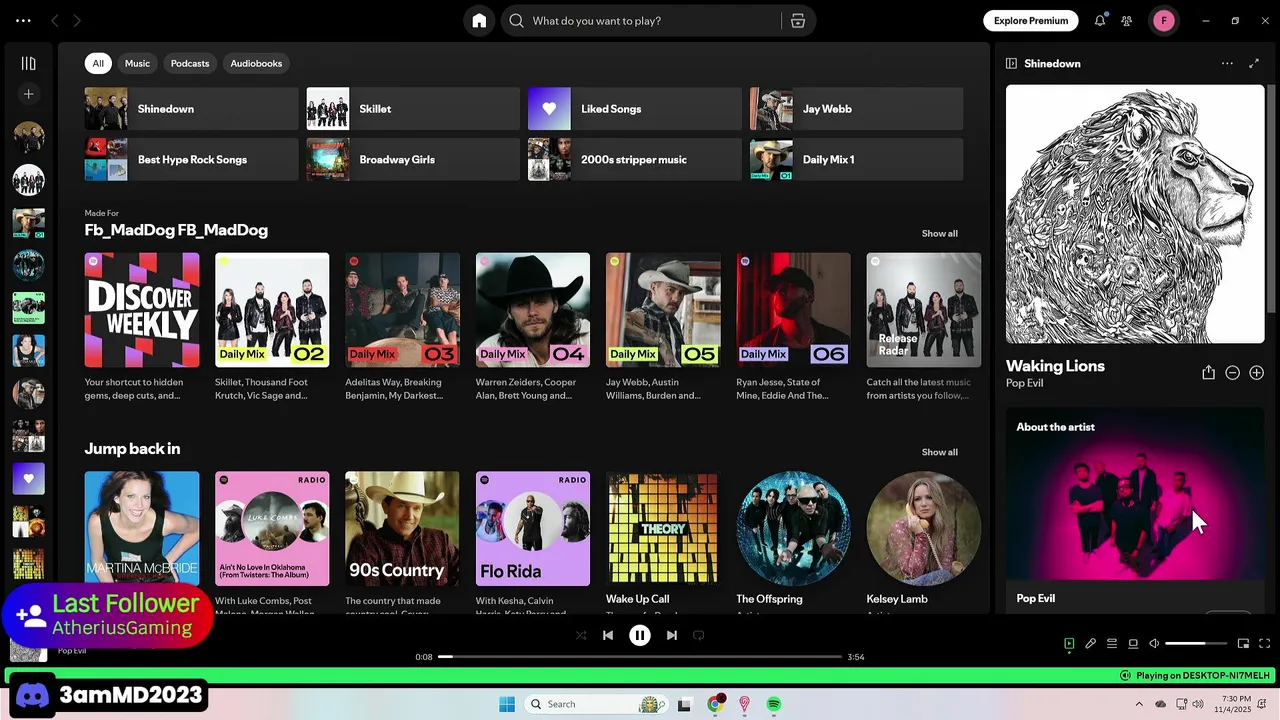Hide this track with minus icon

1232,372
